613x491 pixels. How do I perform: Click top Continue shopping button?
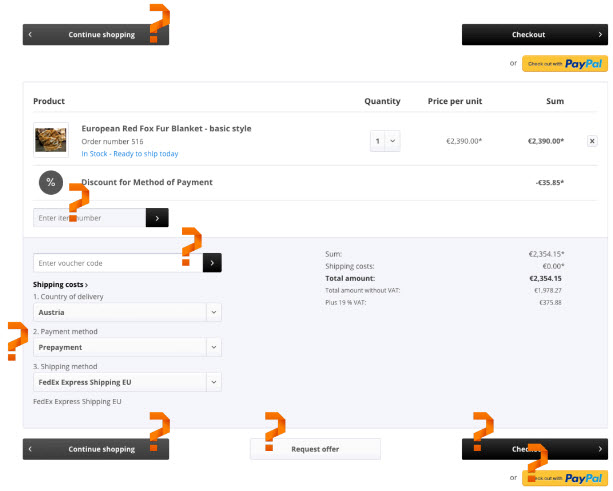[95, 35]
